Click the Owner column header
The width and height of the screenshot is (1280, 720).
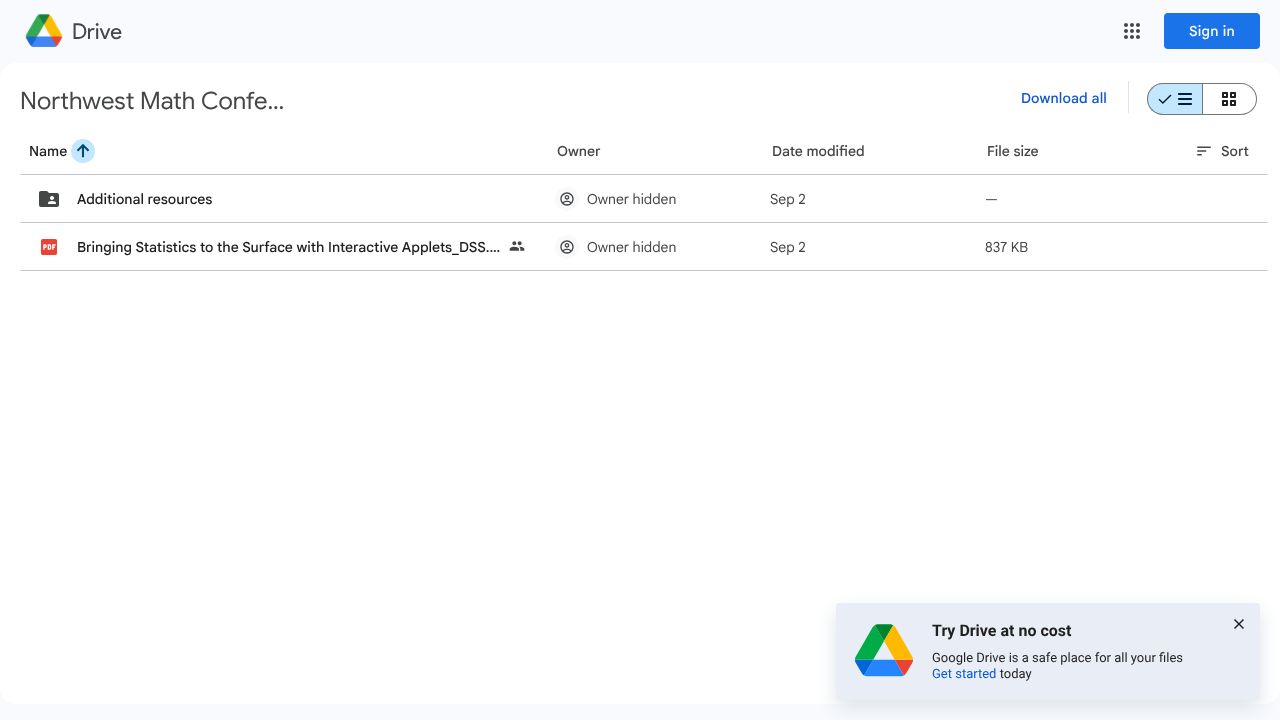click(578, 151)
